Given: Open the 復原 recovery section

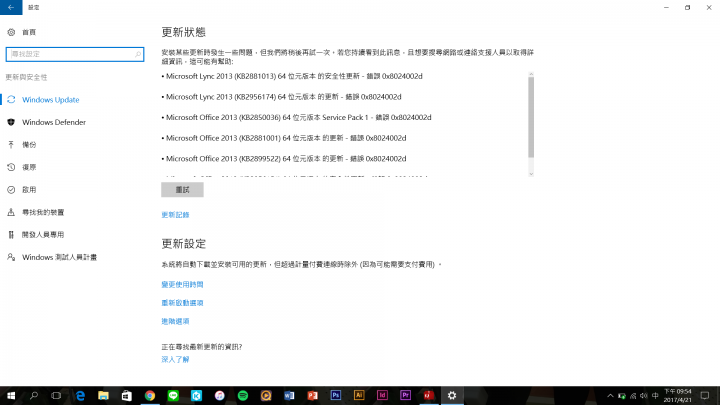Looking at the screenshot, I should click(x=29, y=167).
